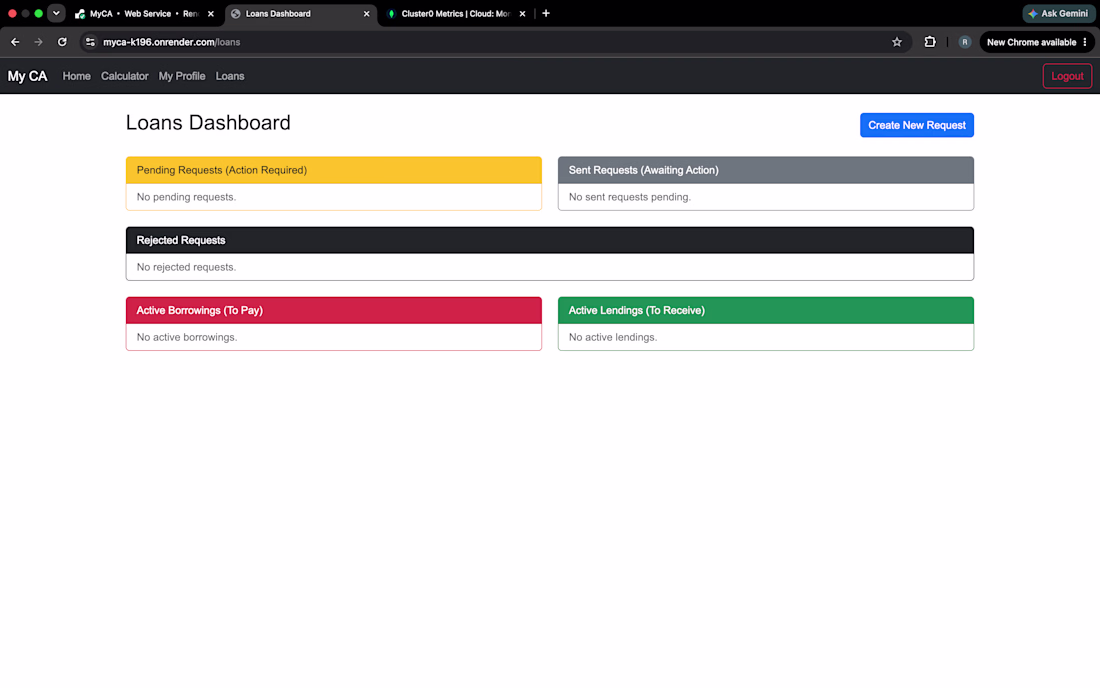Open My Profile in navbar

[182, 76]
